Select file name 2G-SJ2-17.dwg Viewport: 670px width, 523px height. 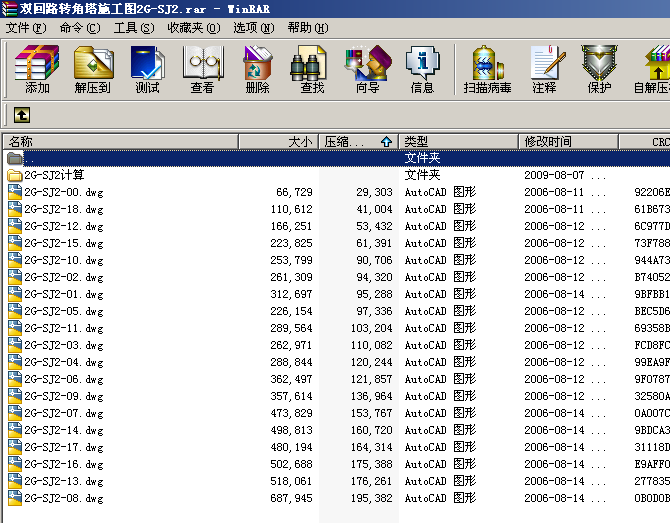pos(64,447)
